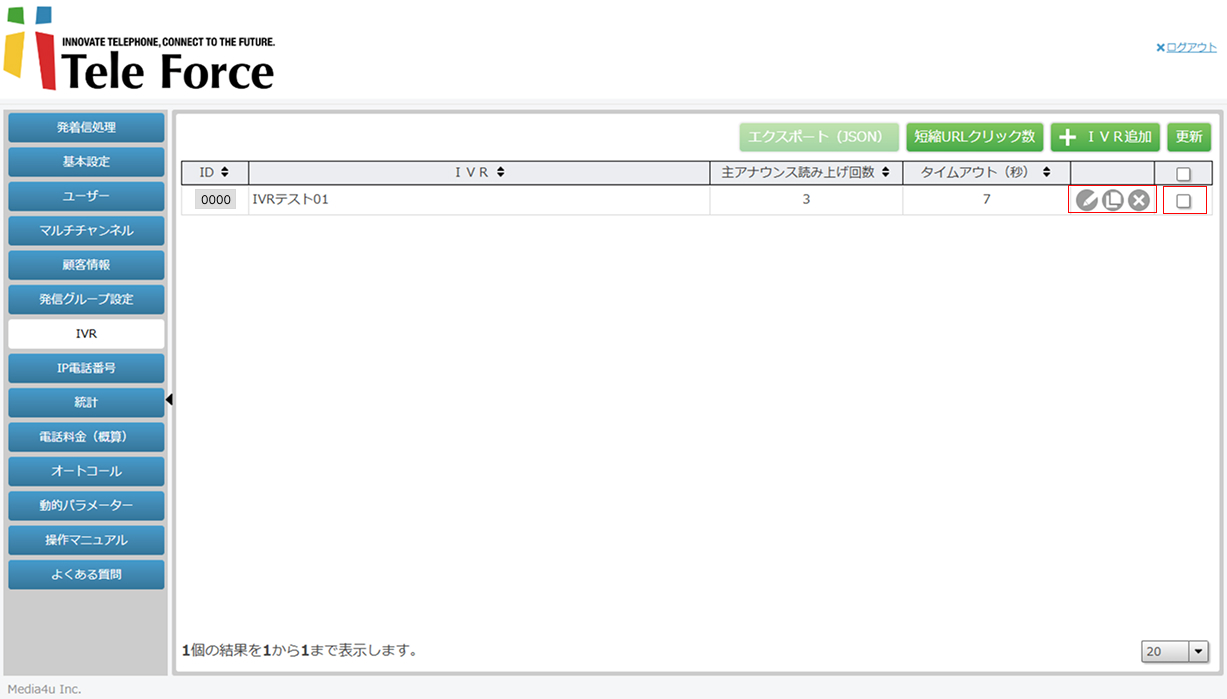
Task: Select the IVR sidebar menu item
Action: (86, 334)
